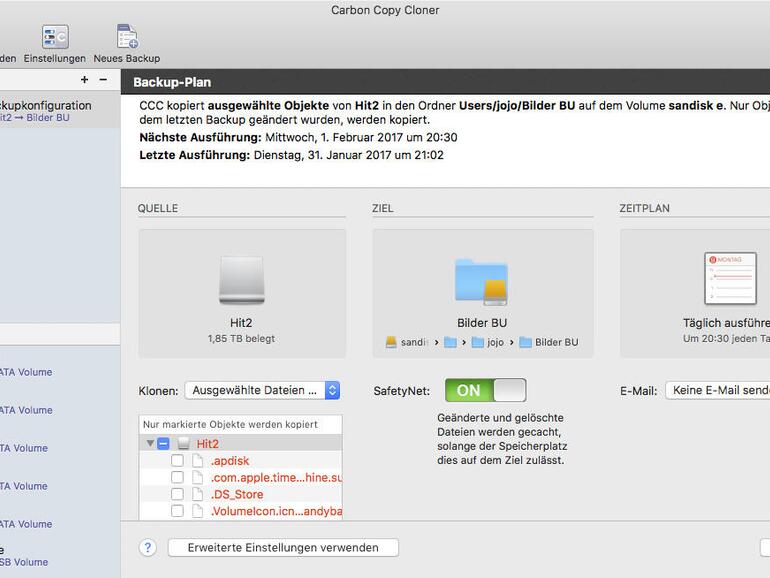Click the Backup-Plan header bar
The height and width of the screenshot is (578, 770).
445,82
